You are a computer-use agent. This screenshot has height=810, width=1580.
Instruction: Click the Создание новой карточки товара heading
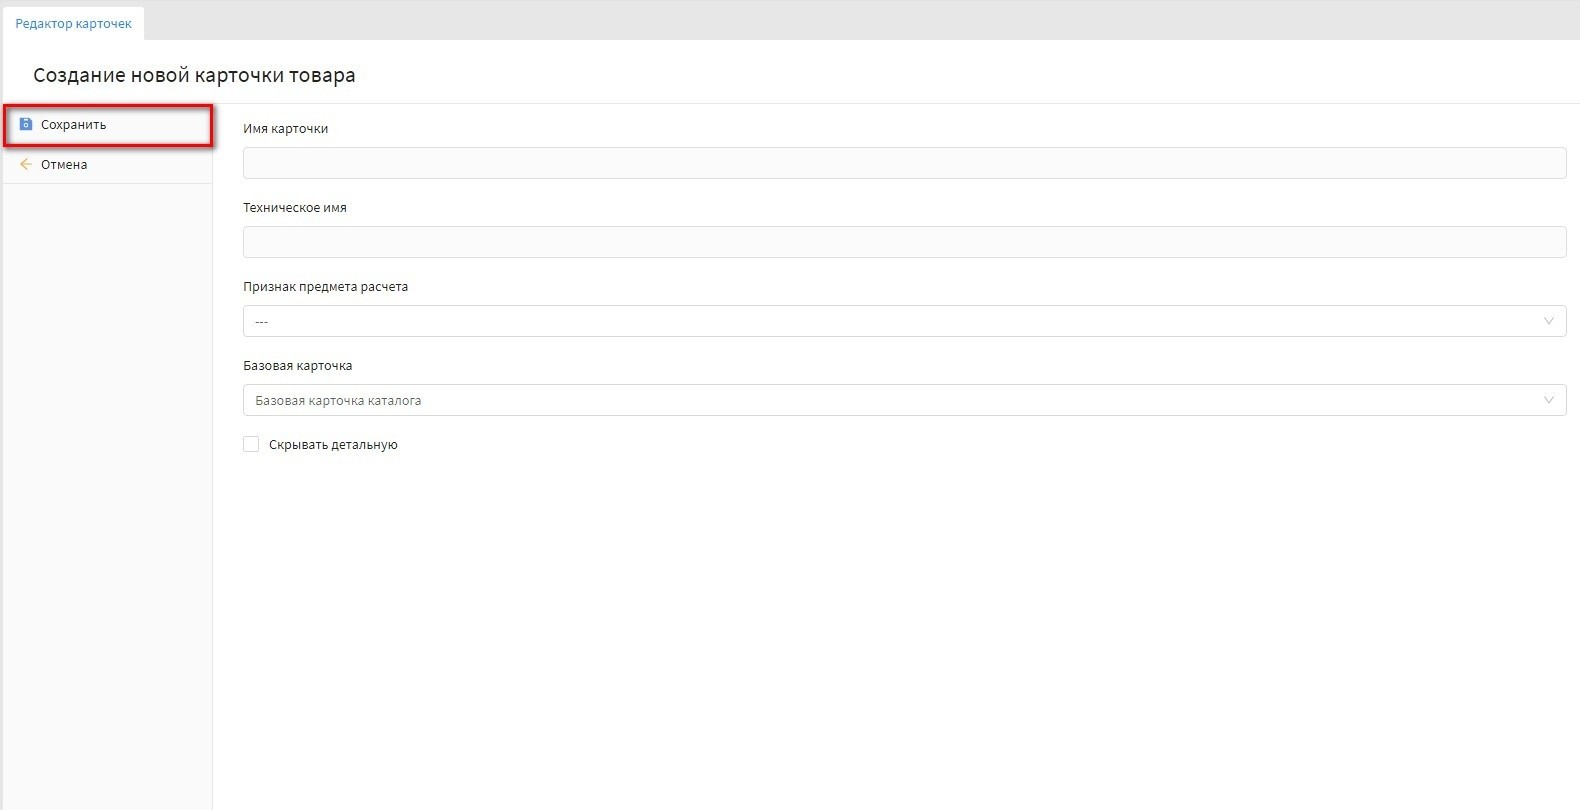point(194,75)
